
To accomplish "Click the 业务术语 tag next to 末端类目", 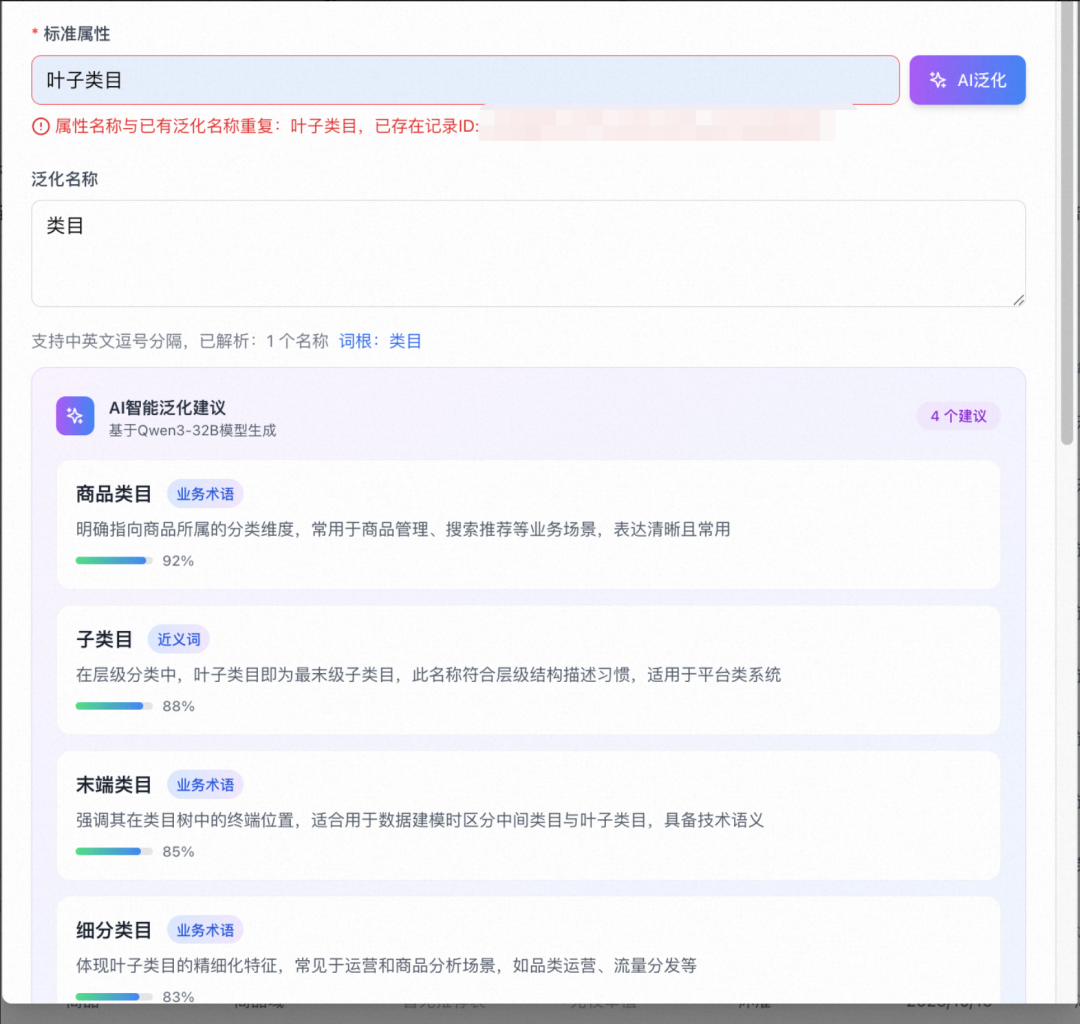I will [205, 784].
